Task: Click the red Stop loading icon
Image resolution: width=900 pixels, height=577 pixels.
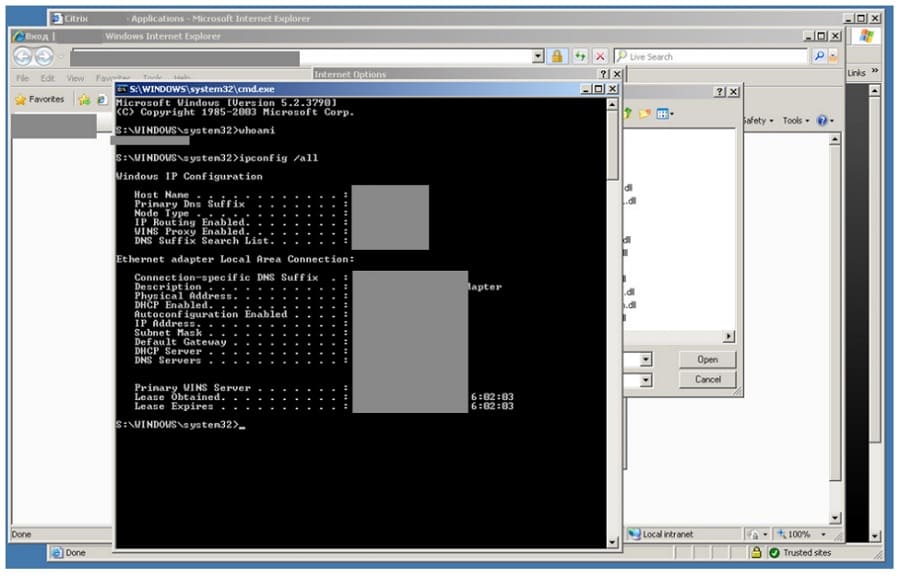Action: (x=600, y=57)
